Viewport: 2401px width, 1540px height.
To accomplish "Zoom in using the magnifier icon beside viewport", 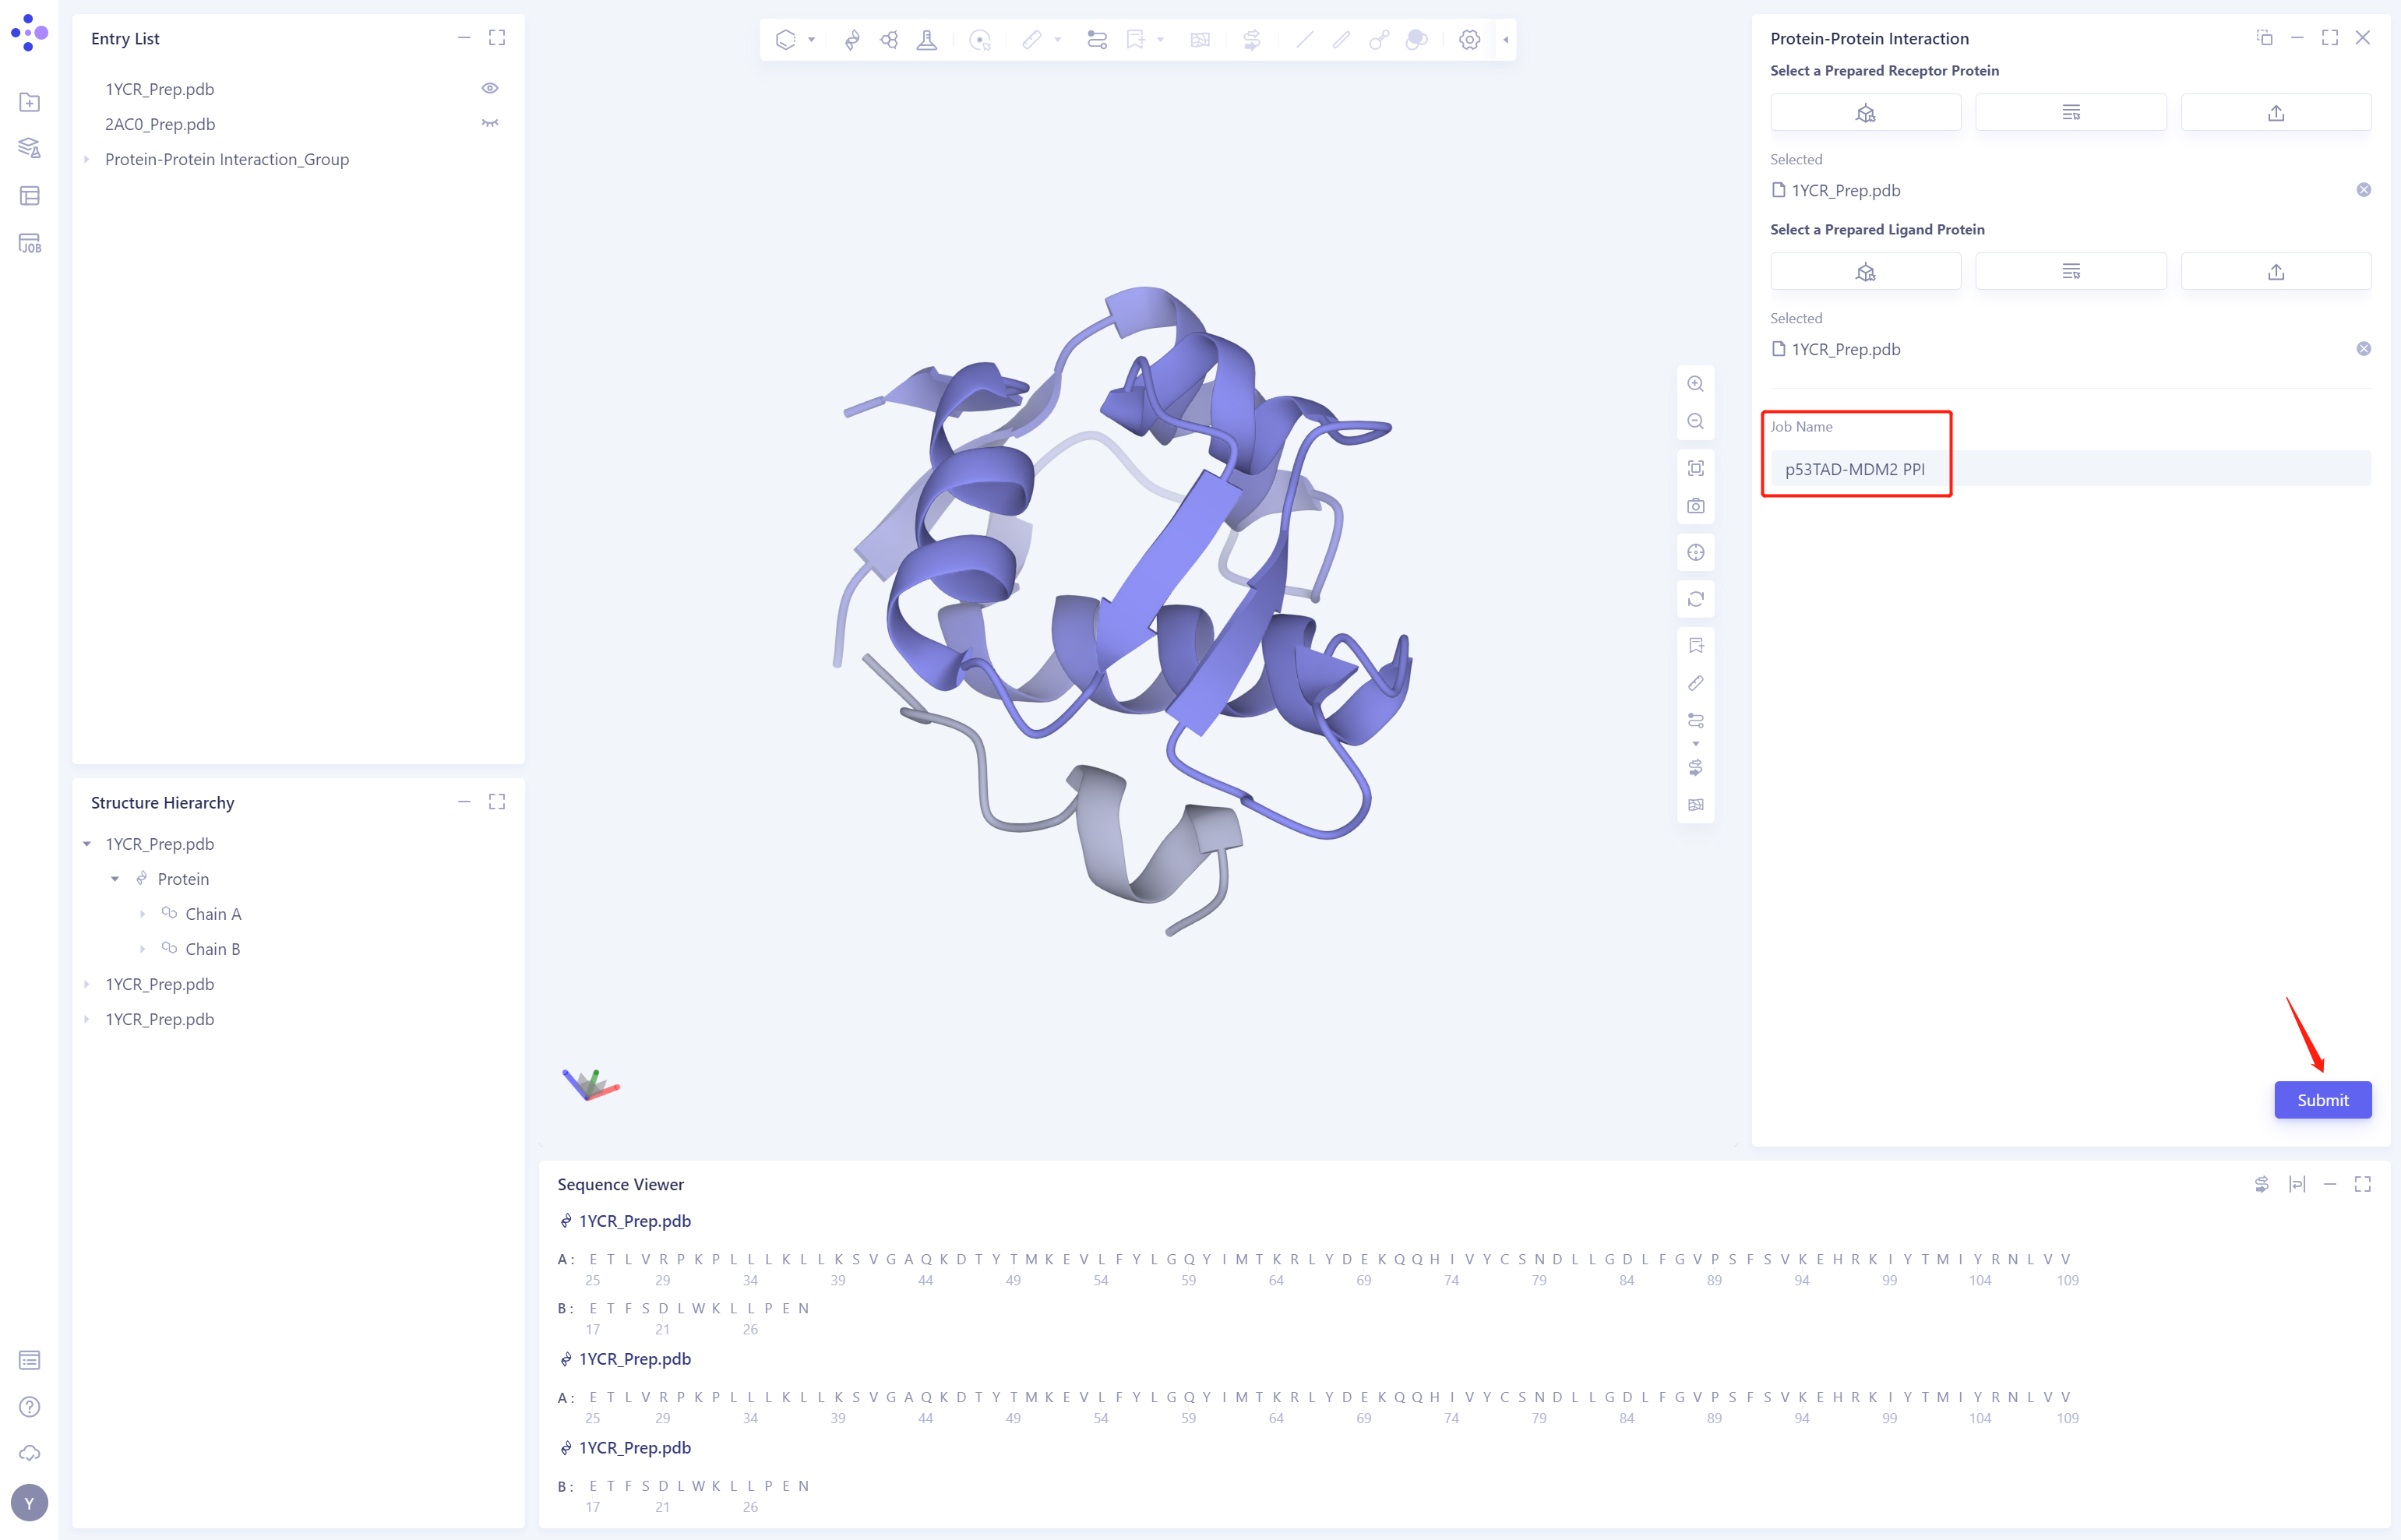I will tap(1695, 383).
